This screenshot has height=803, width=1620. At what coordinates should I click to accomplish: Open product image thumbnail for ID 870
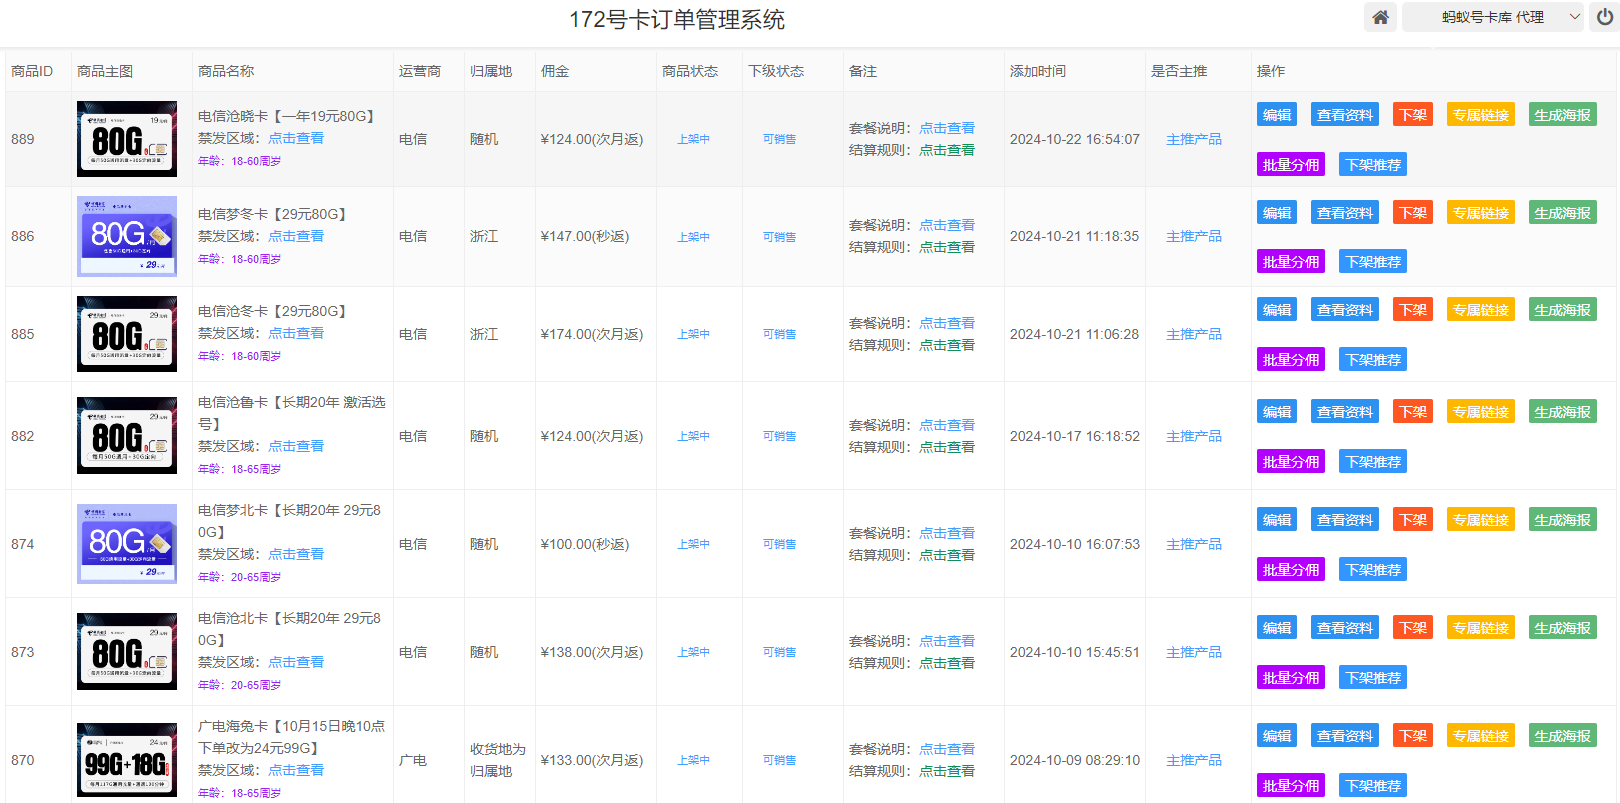(x=127, y=760)
